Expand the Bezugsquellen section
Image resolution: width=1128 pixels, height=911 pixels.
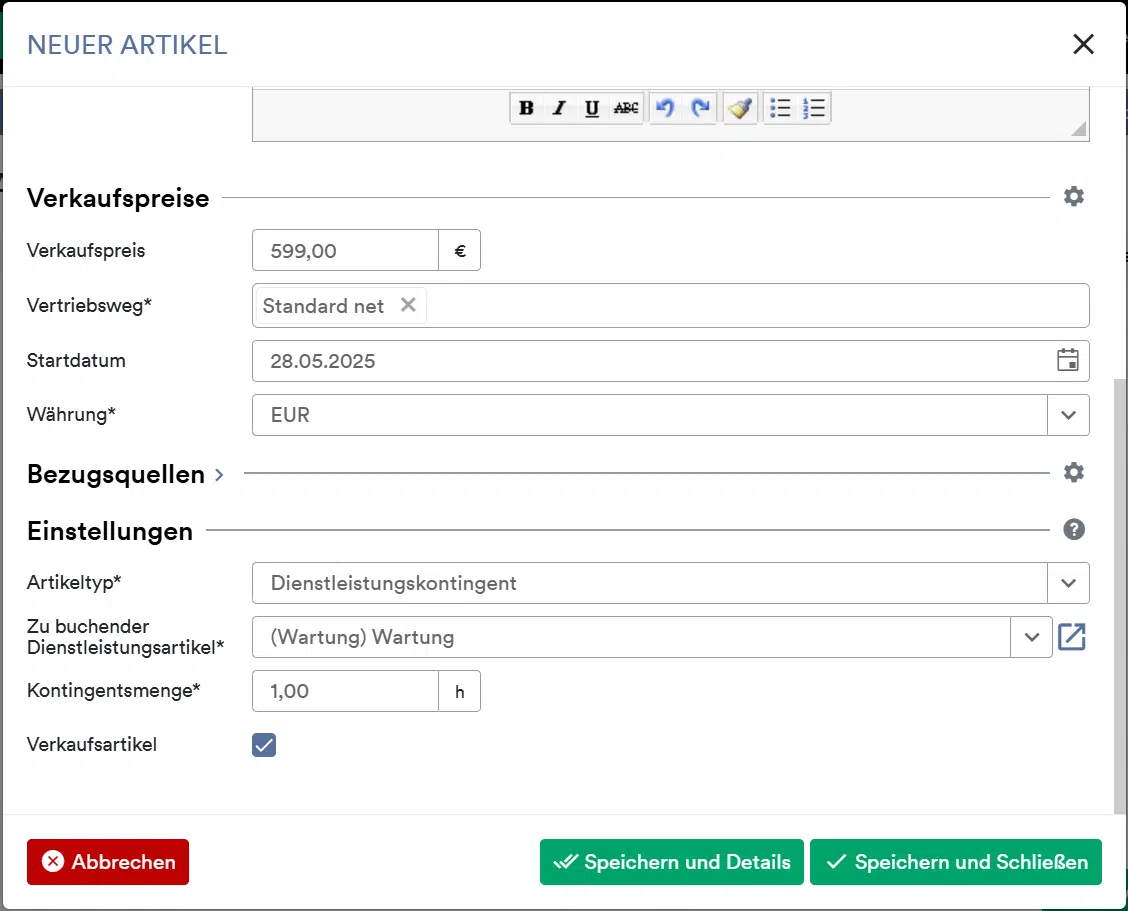coord(219,475)
